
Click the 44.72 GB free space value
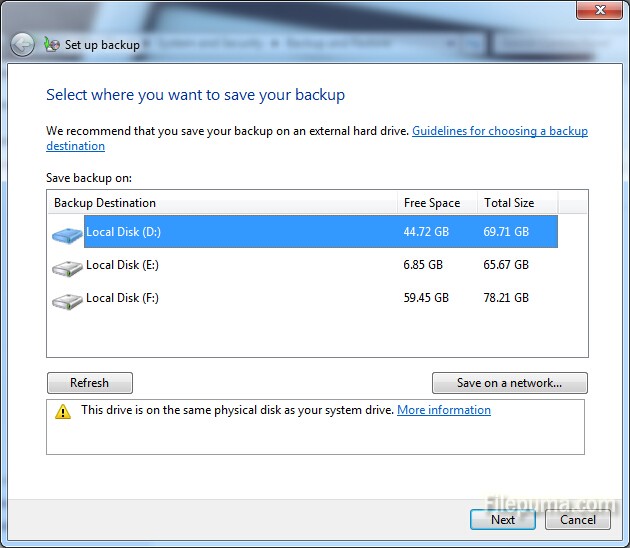426,232
